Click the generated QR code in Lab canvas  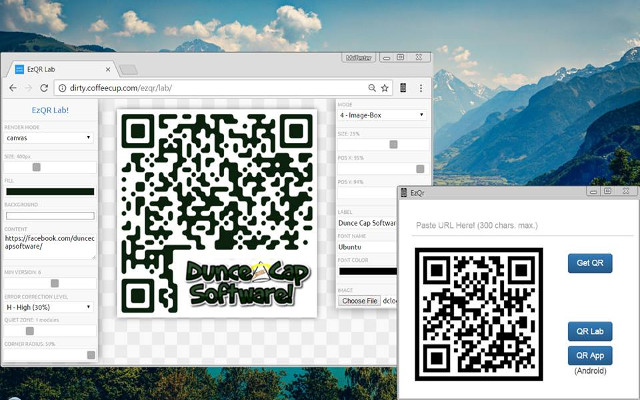[x=217, y=213]
